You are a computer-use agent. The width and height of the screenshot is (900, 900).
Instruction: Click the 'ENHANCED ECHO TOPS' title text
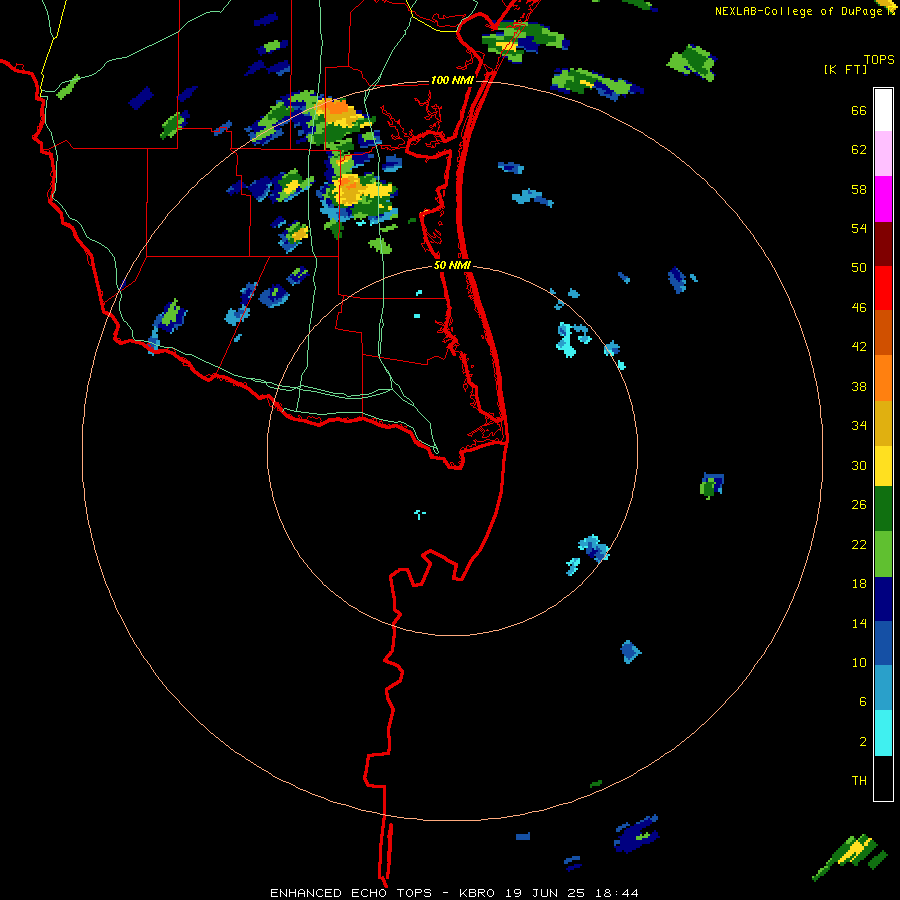pos(351,893)
